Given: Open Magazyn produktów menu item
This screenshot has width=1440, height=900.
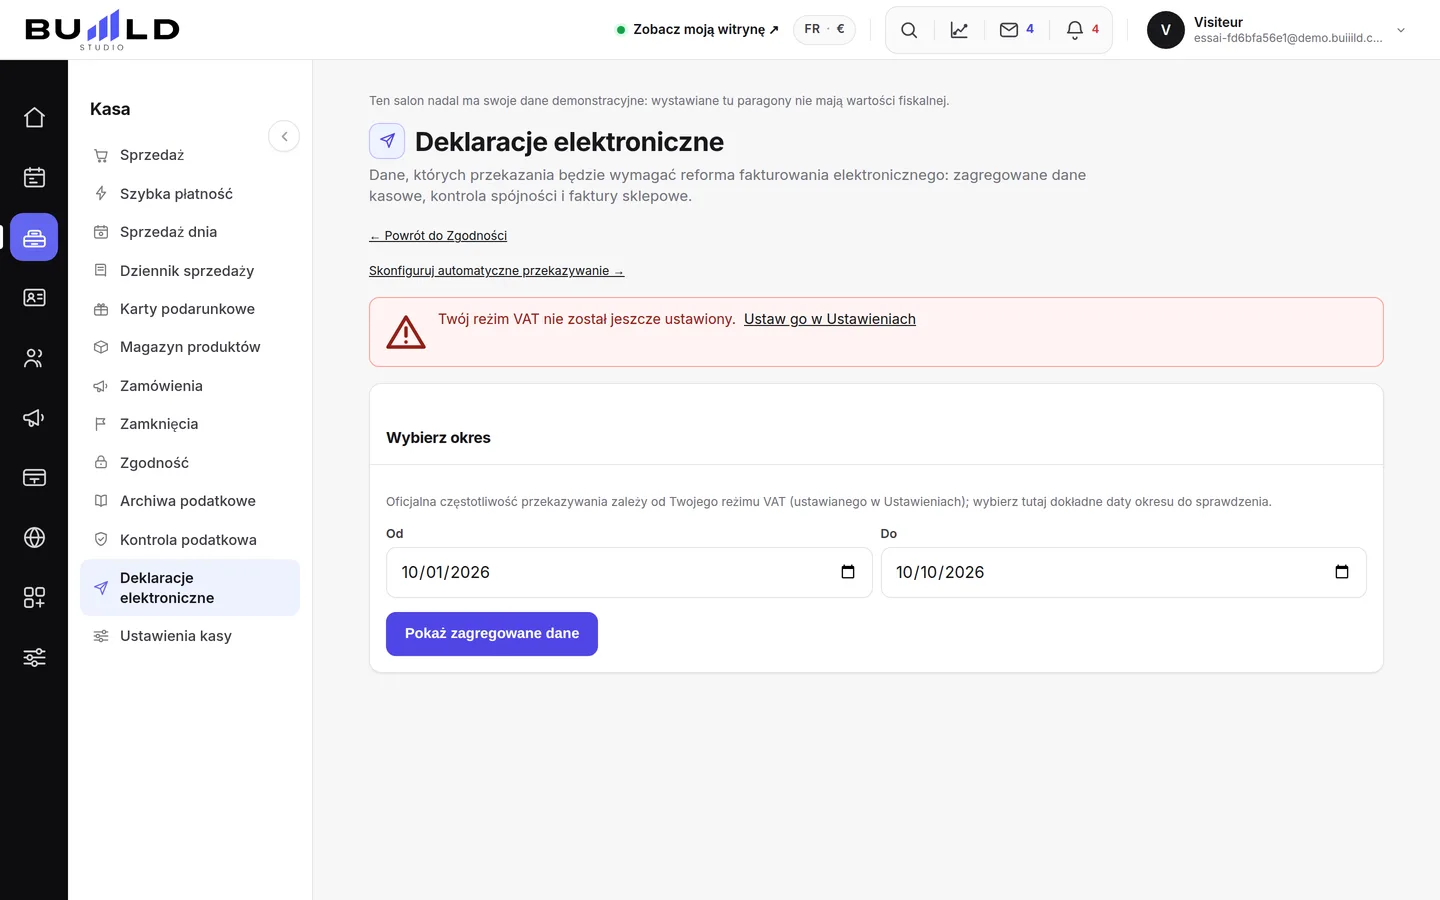Looking at the screenshot, I should (190, 347).
